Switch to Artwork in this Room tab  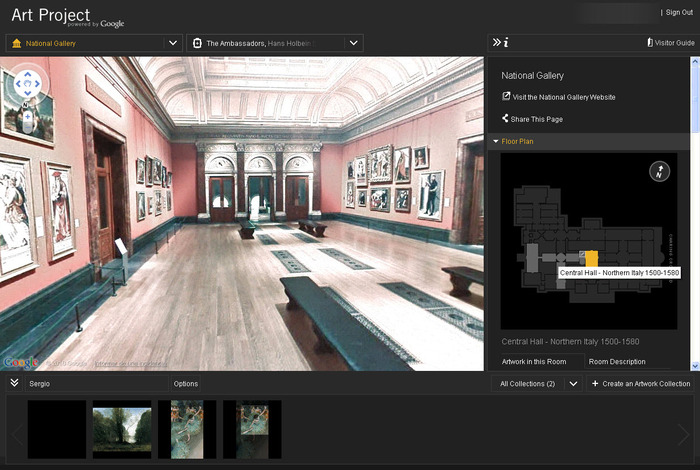534,362
